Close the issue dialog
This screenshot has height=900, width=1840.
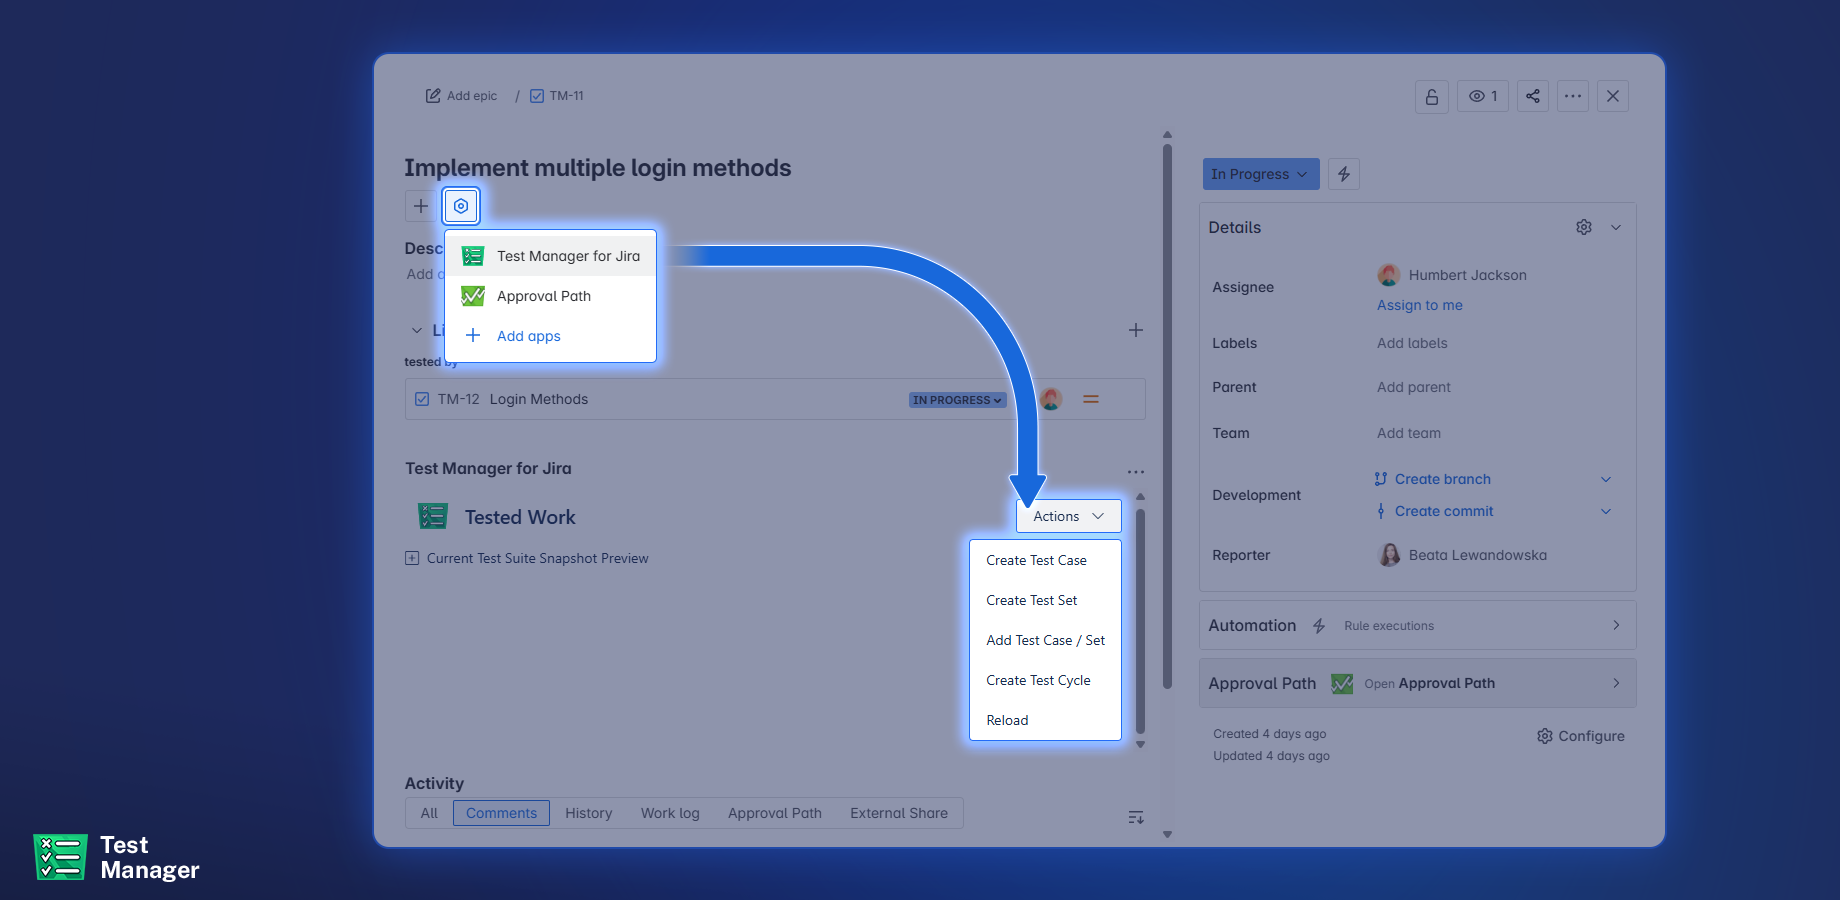[1613, 96]
